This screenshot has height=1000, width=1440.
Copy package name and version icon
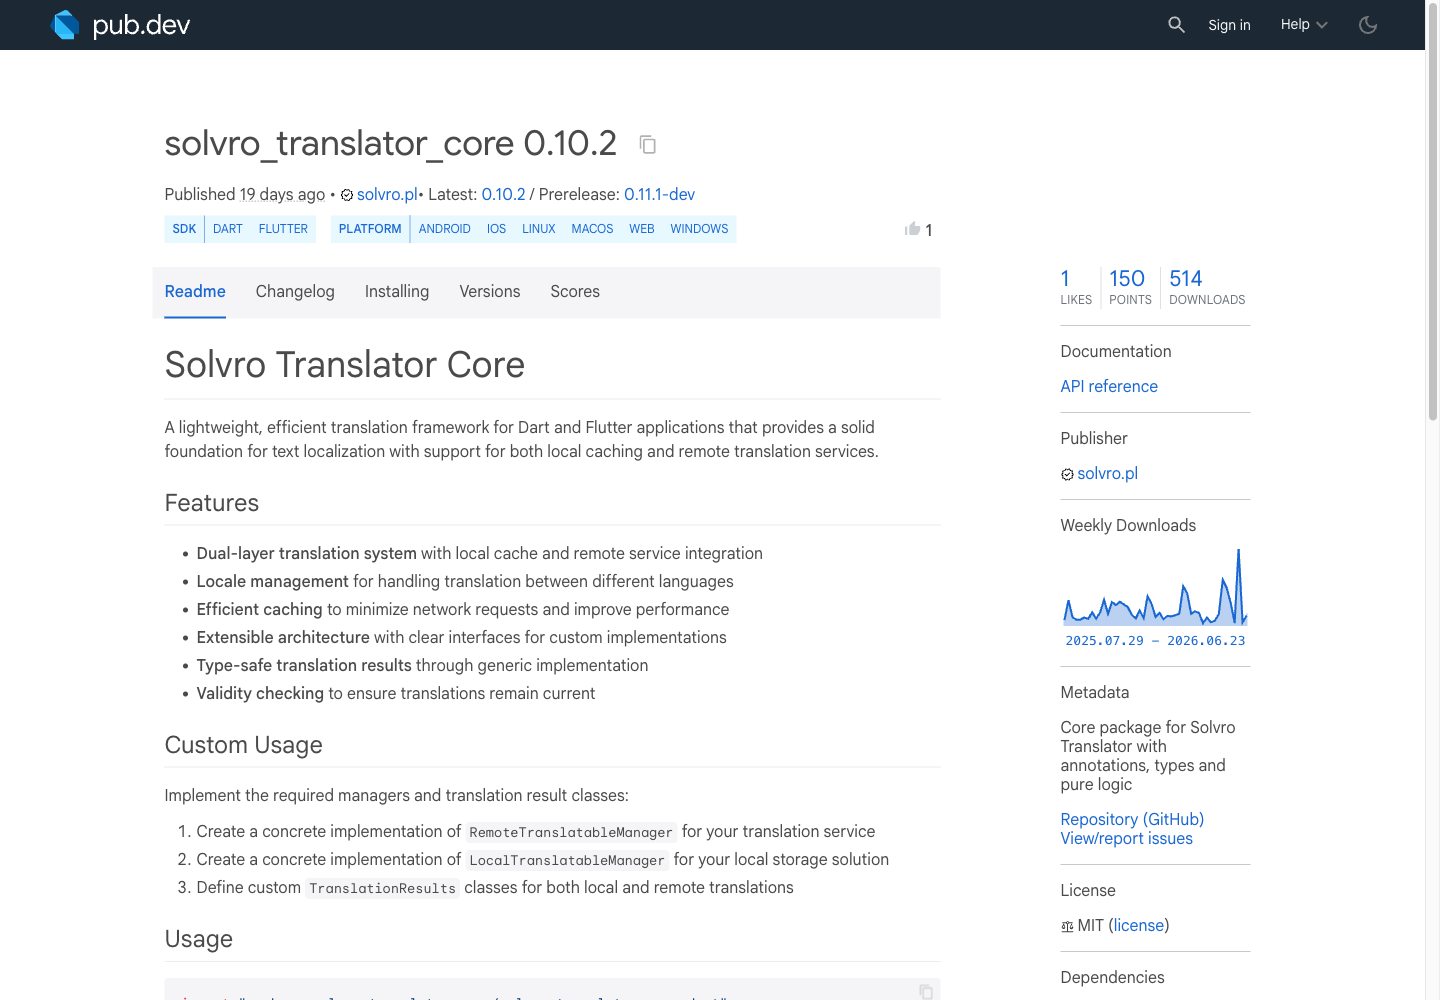click(x=648, y=145)
